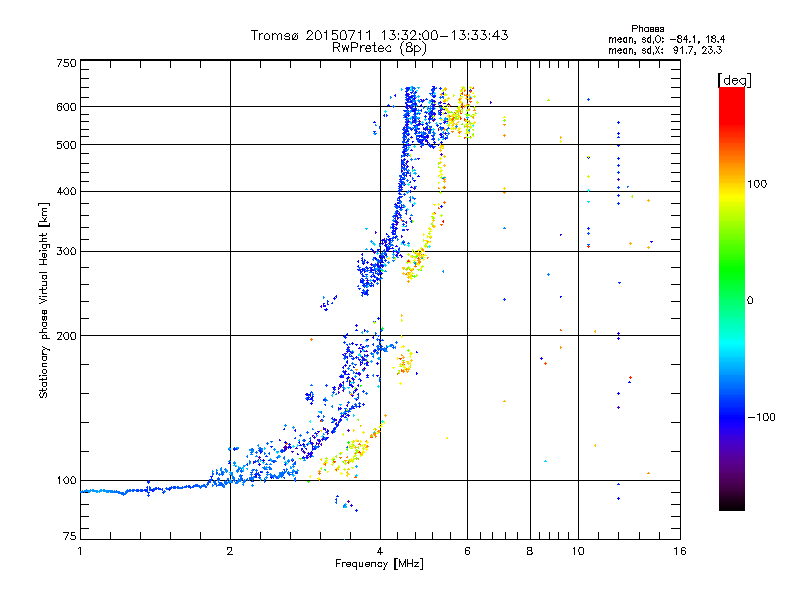Click the "Stationary phase Virtual Height [km]" axis label
Image resolution: width=800 pixels, height=600 pixels.
click(x=43, y=300)
